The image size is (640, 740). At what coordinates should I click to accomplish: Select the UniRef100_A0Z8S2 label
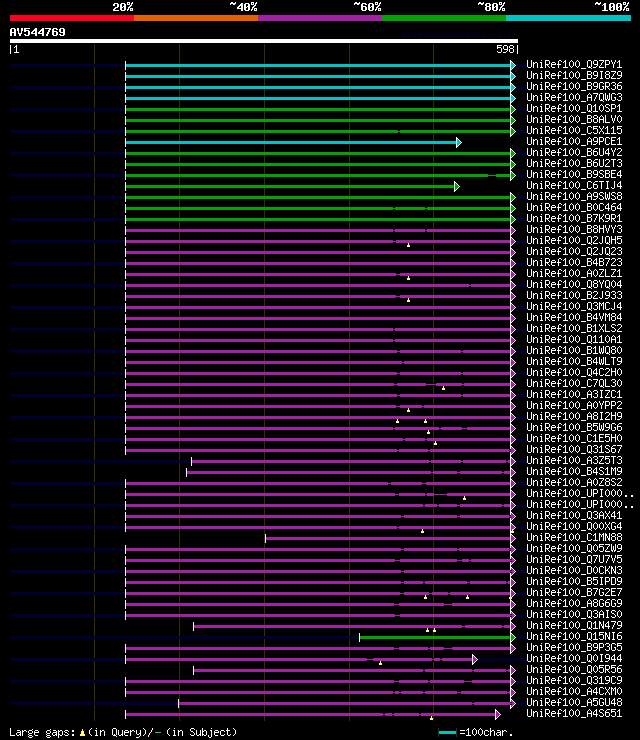[574, 483]
